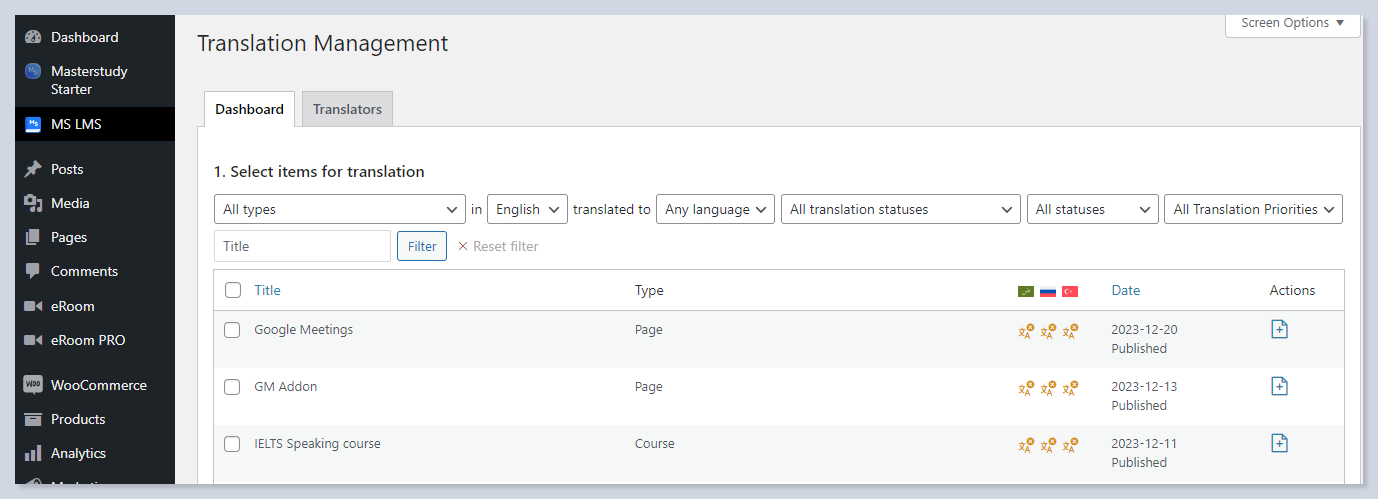
Task: Open the Media menu in sidebar
Action: coord(70,203)
